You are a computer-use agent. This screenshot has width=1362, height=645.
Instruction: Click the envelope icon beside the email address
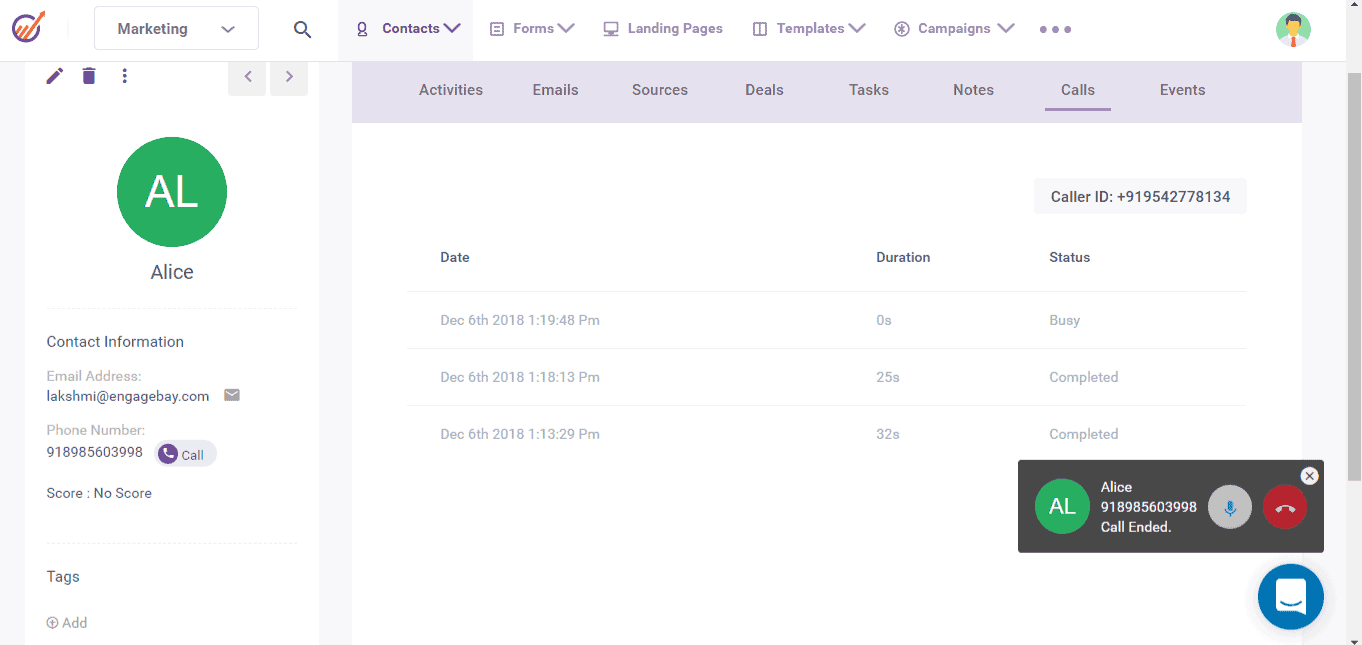click(x=231, y=395)
